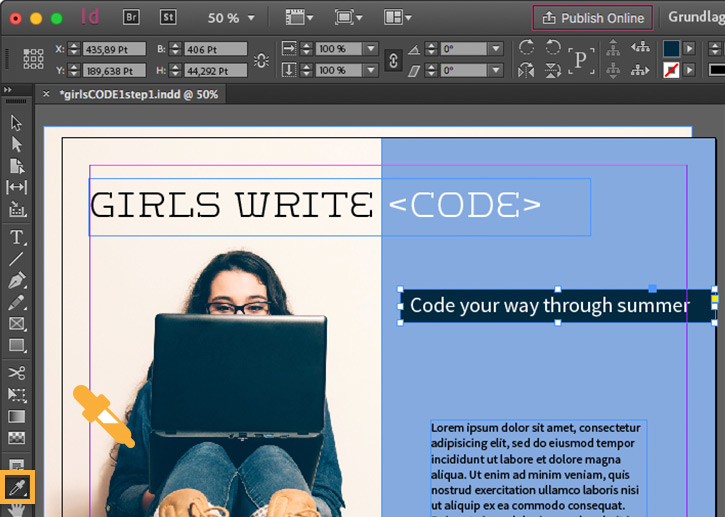Flip selected object horizontally

click(x=526, y=70)
